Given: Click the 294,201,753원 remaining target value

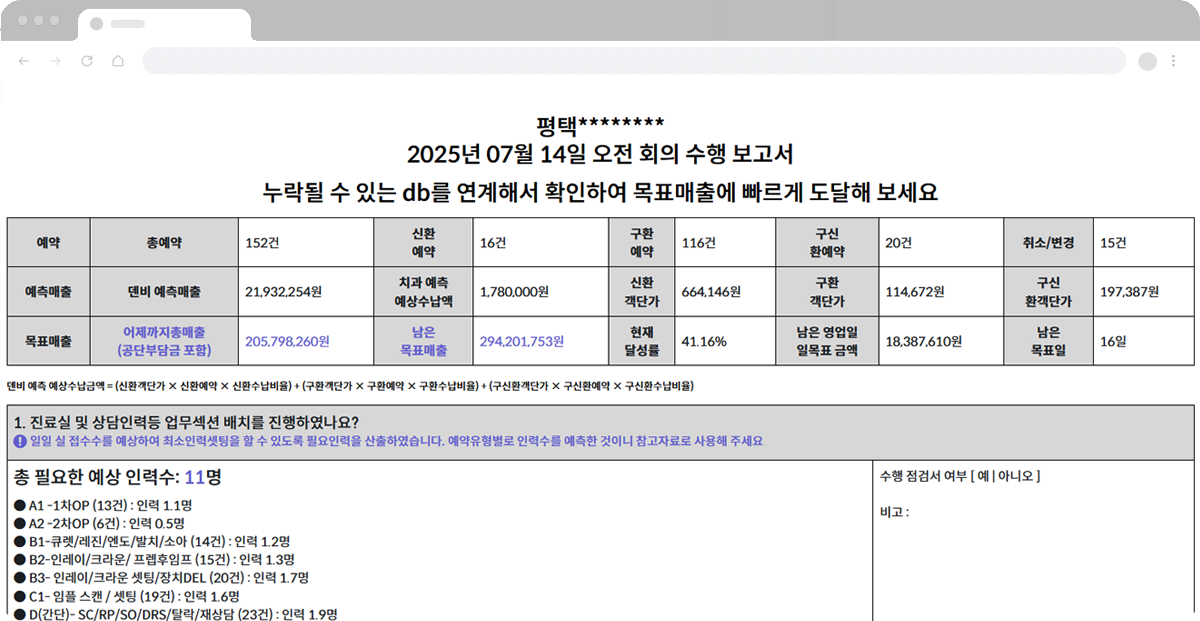Looking at the screenshot, I should coord(529,341).
